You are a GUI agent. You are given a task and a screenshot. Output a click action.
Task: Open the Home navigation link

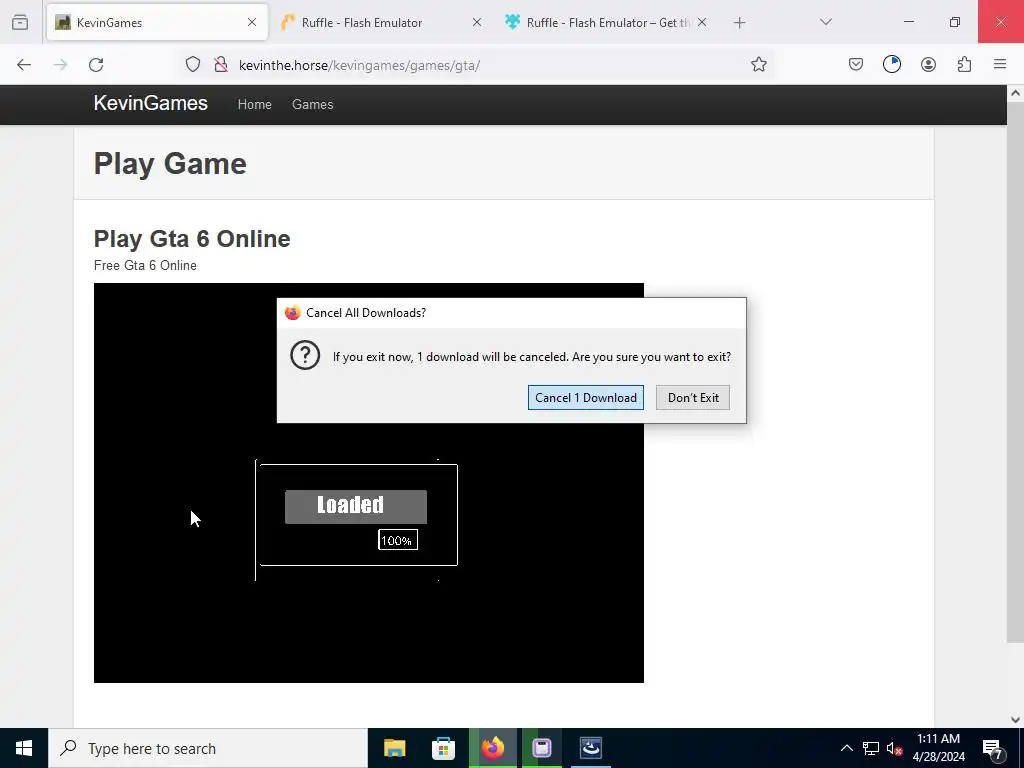click(x=255, y=104)
